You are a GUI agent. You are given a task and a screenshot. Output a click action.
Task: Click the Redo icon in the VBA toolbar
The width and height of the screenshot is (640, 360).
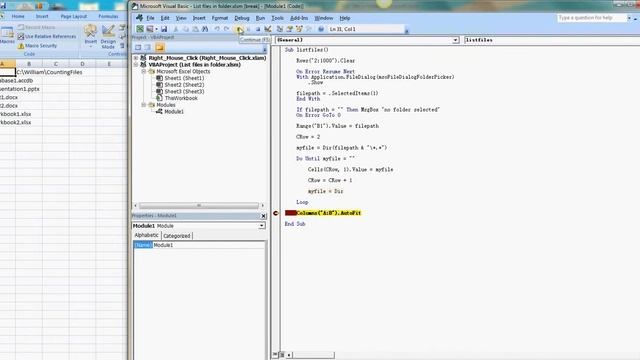coord(227,29)
